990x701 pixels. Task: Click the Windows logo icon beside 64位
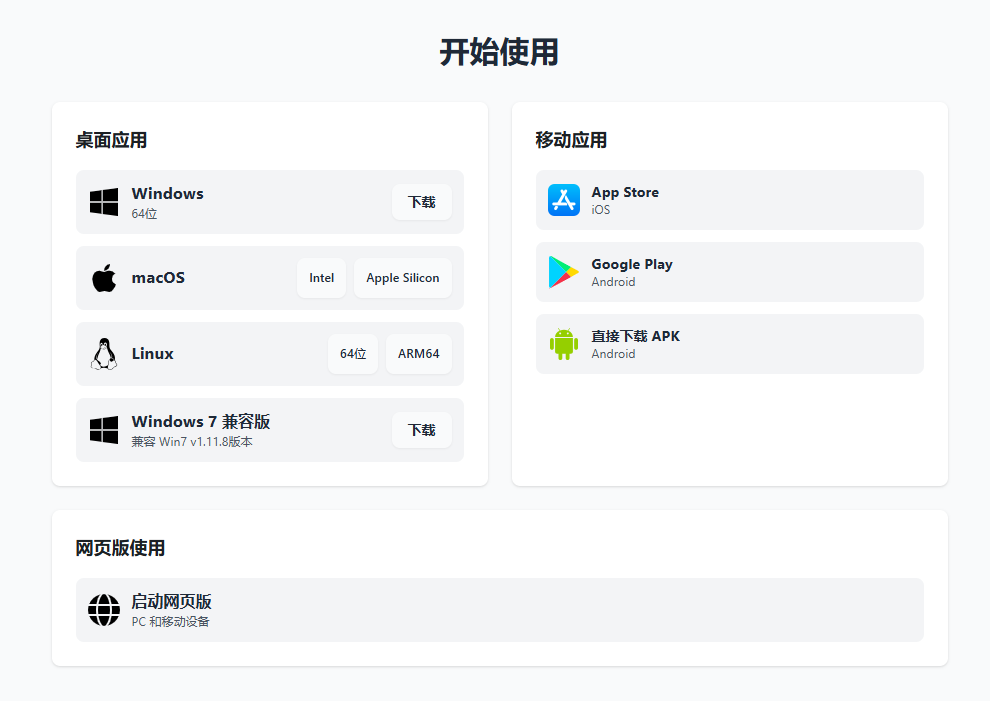(x=104, y=202)
